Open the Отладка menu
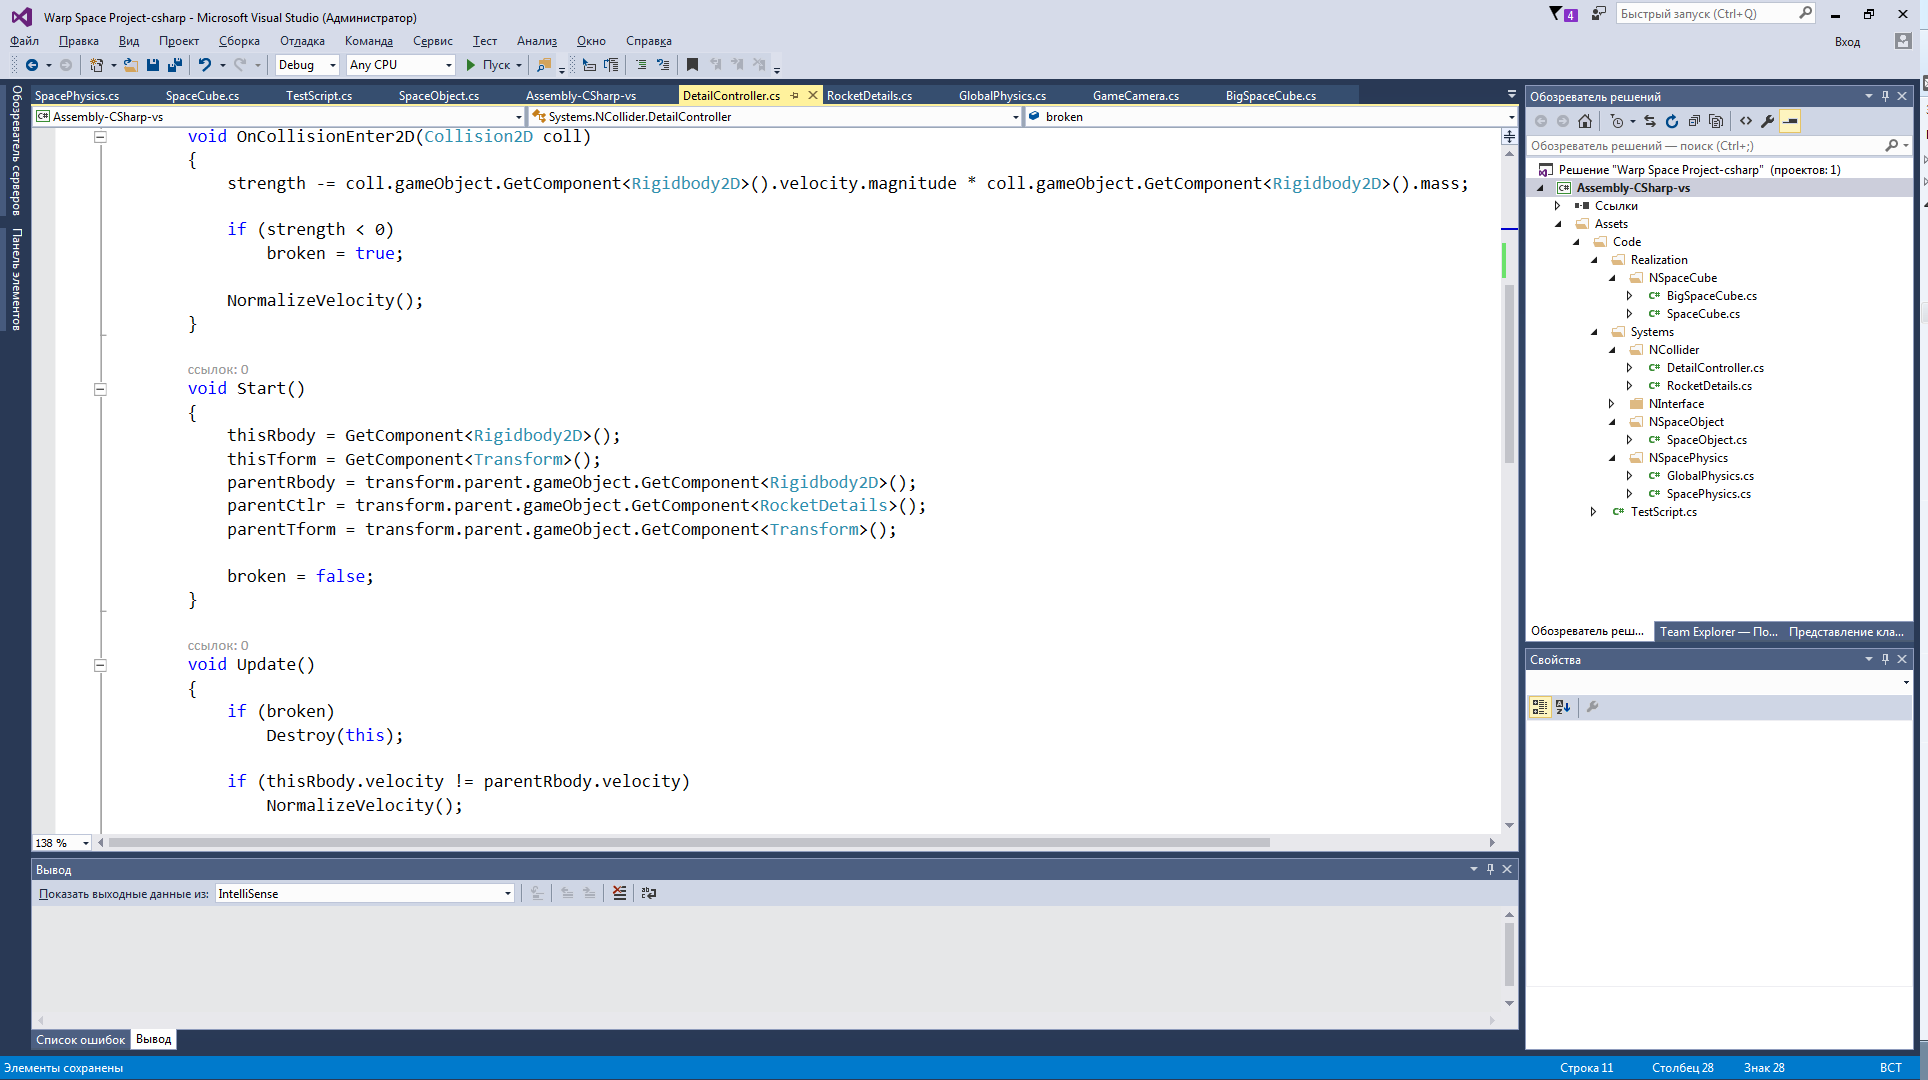This screenshot has height=1080, width=1928. [x=302, y=41]
